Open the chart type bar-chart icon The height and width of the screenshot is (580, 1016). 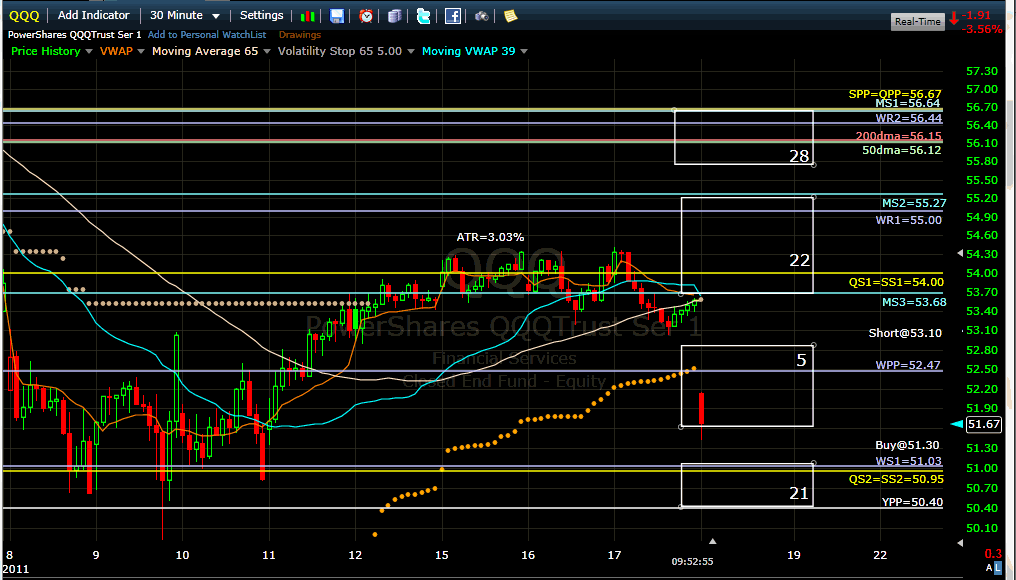pyautogui.click(x=308, y=16)
